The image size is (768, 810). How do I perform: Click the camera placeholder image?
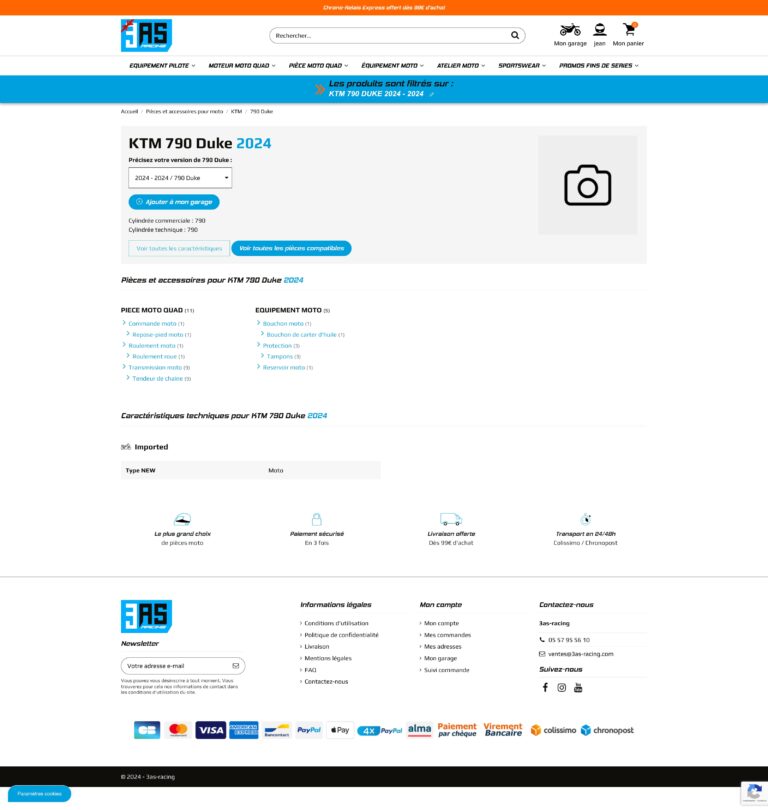[x=588, y=185]
